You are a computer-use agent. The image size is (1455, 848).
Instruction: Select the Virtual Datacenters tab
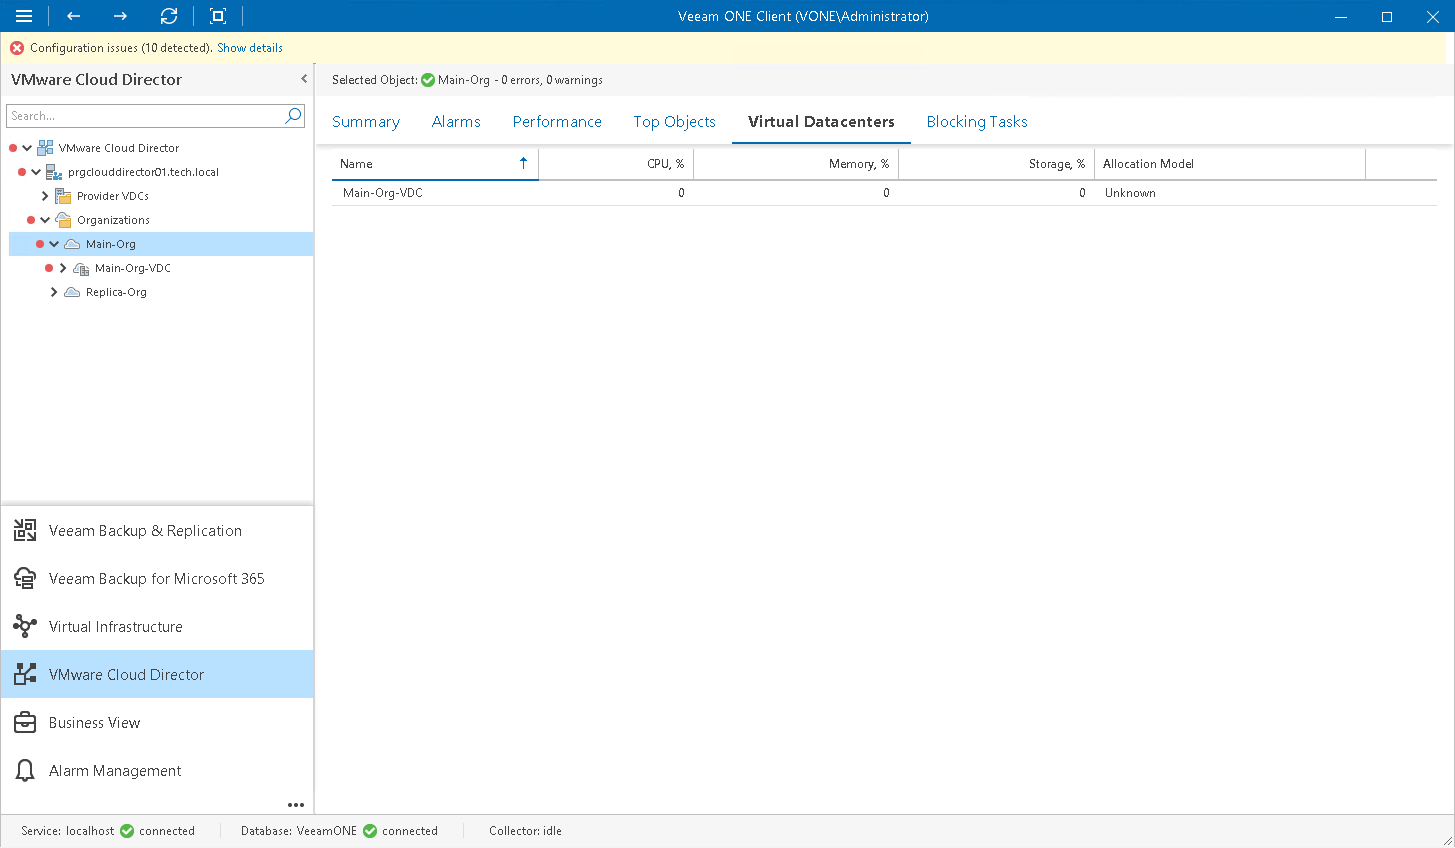pos(821,122)
